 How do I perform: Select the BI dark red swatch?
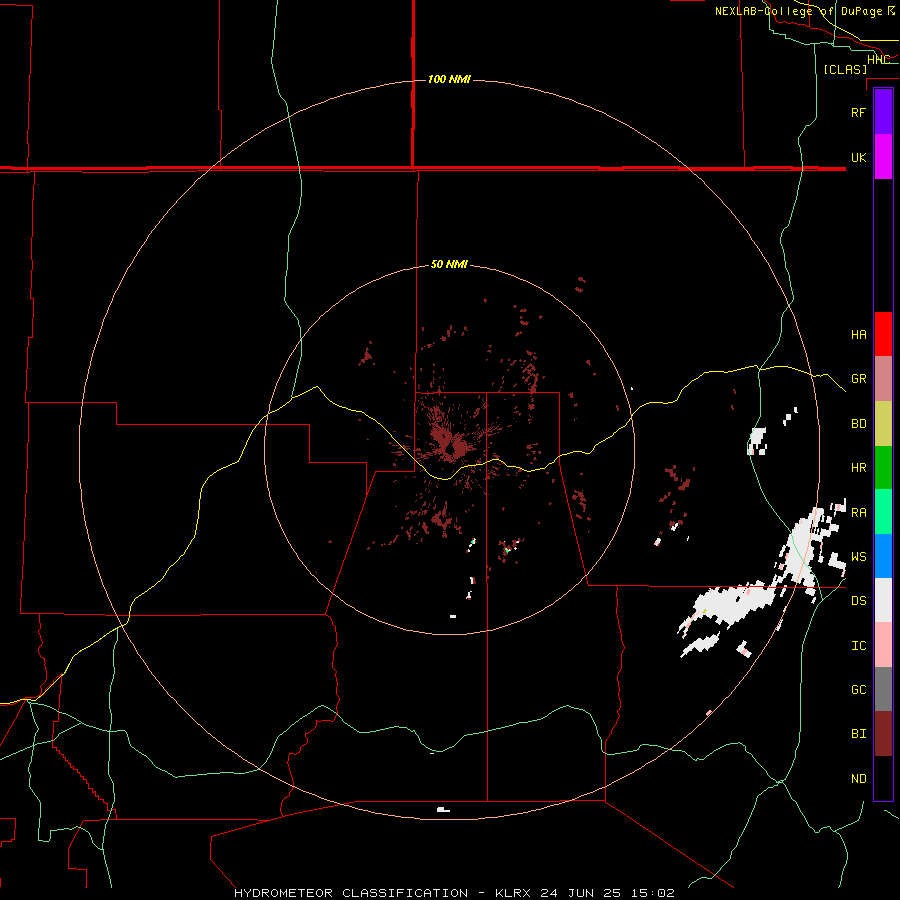point(883,734)
